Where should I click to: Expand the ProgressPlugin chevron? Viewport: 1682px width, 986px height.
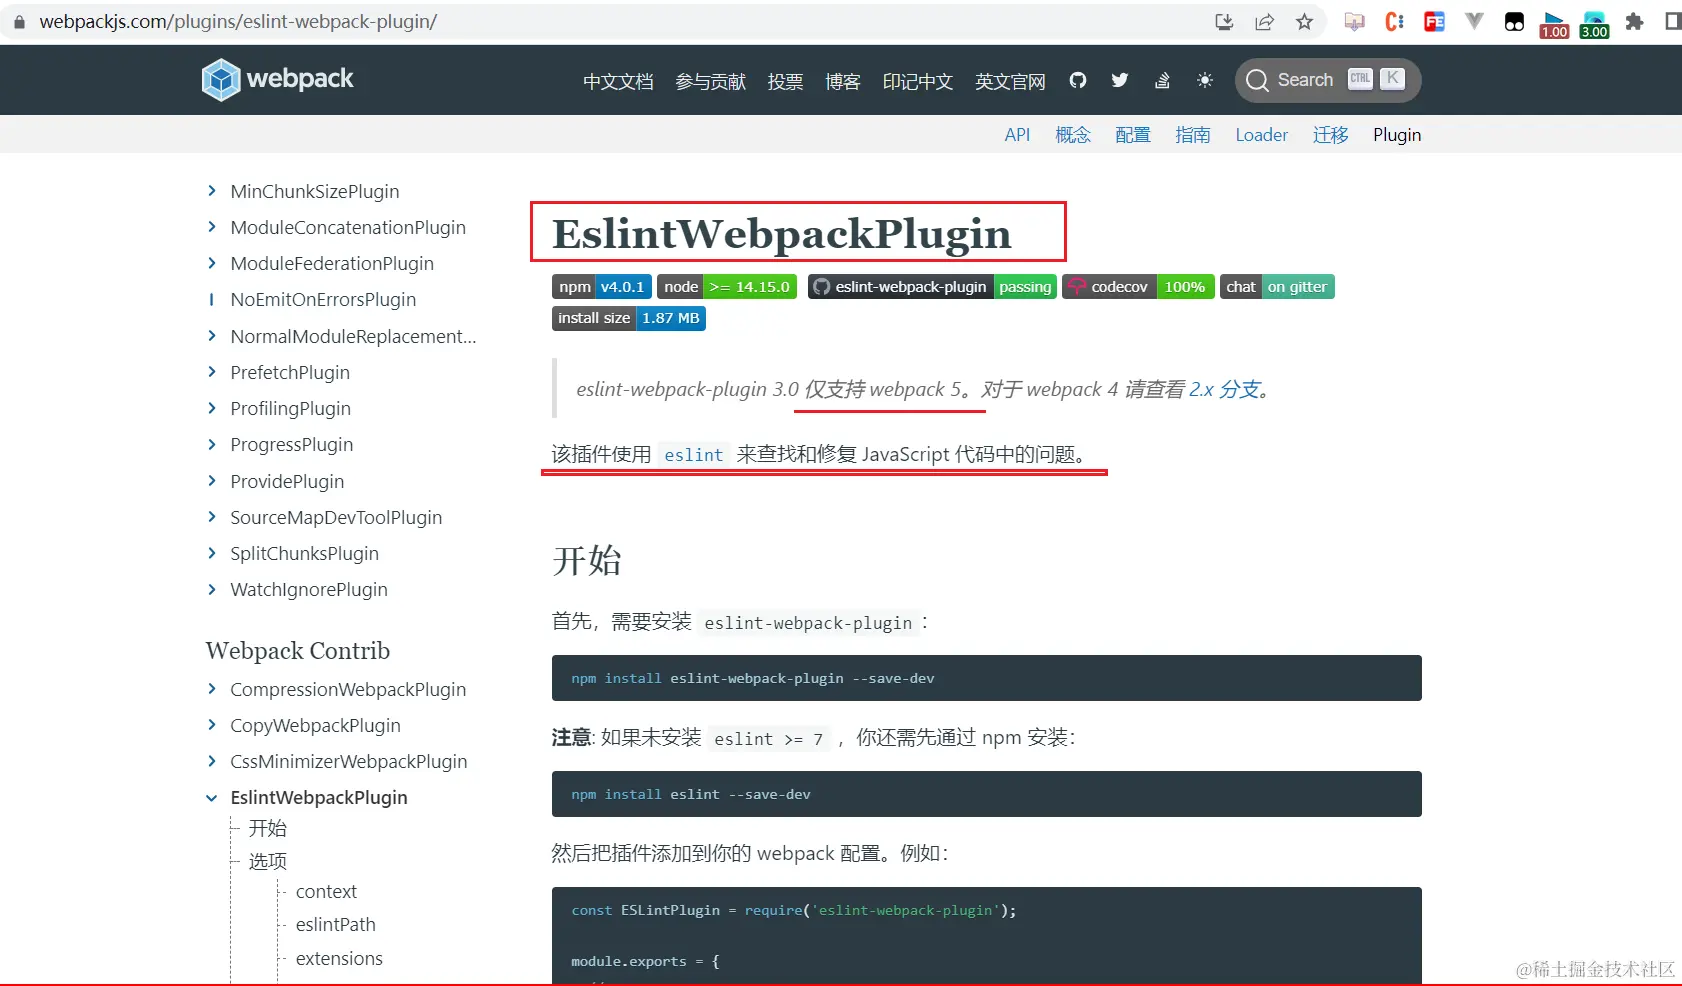pos(211,444)
